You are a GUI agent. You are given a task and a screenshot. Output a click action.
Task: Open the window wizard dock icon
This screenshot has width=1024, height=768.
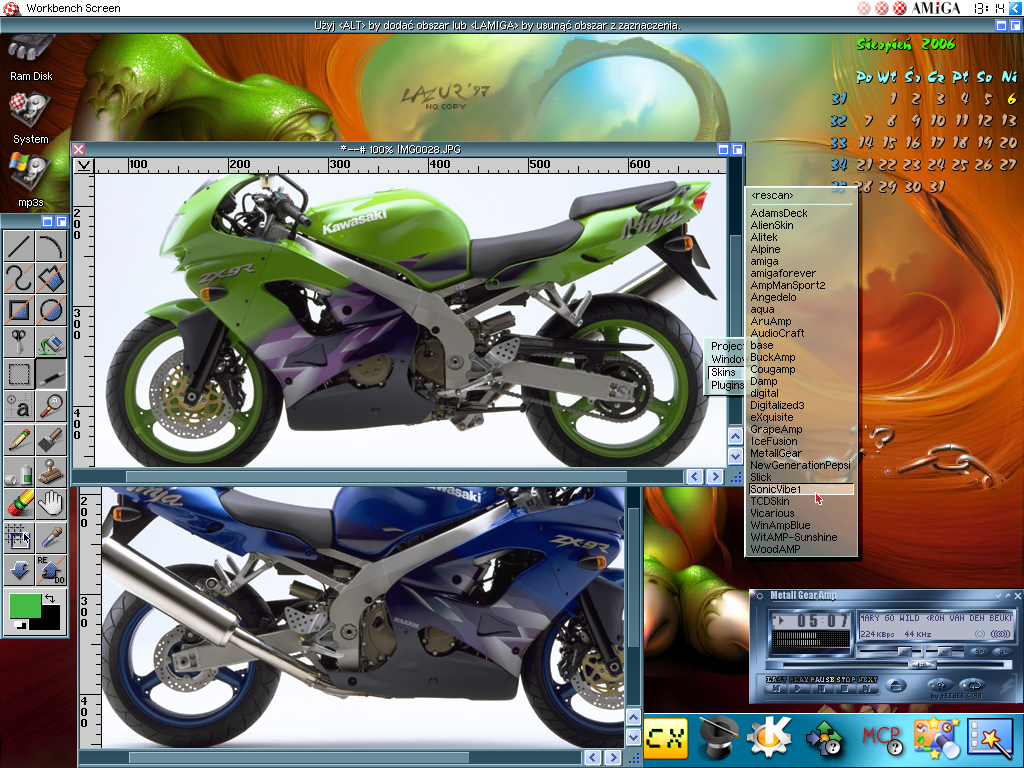coord(989,739)
